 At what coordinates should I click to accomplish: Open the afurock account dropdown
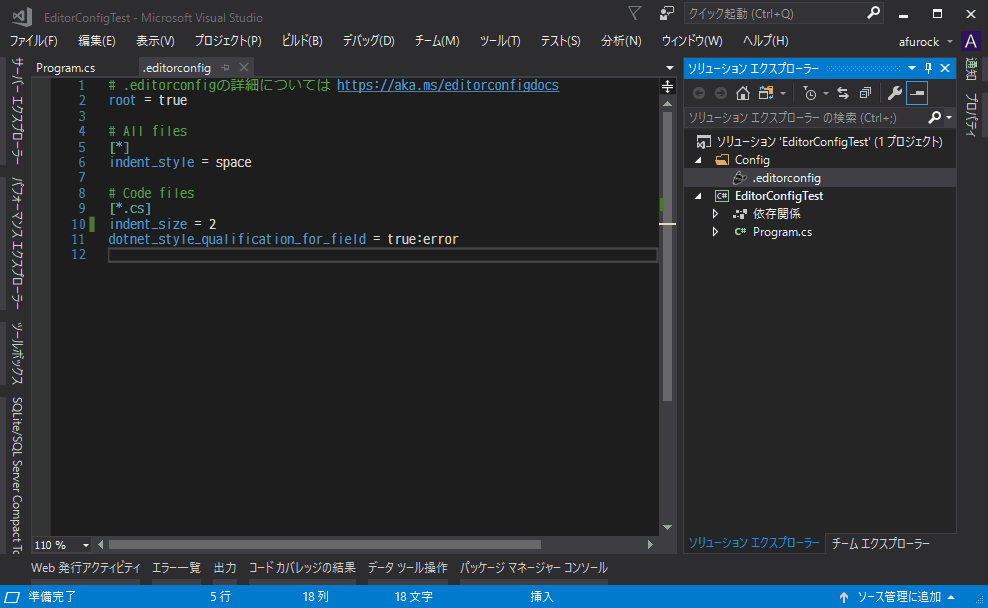pos(925,42)
